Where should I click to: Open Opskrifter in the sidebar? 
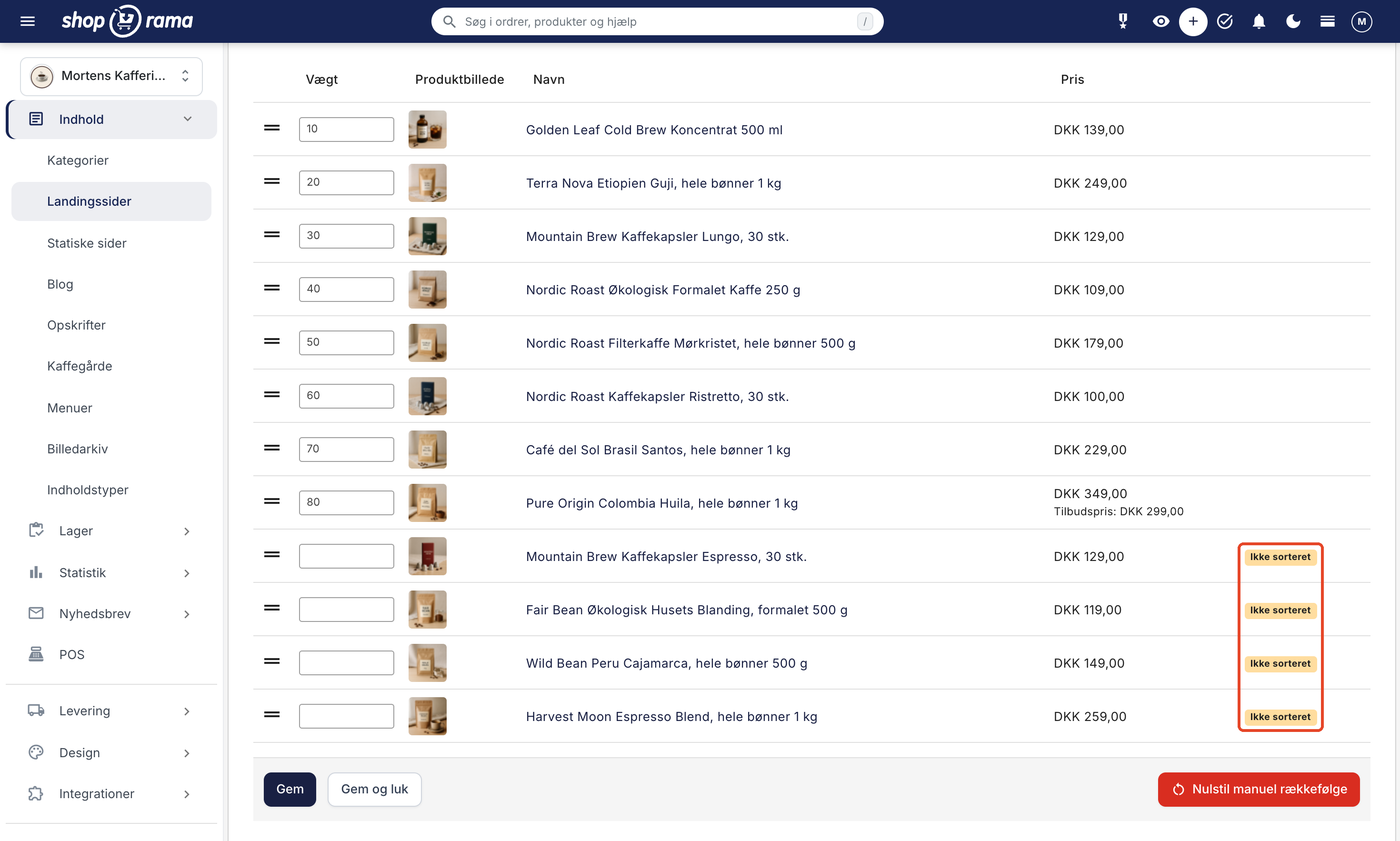point(111,325)
